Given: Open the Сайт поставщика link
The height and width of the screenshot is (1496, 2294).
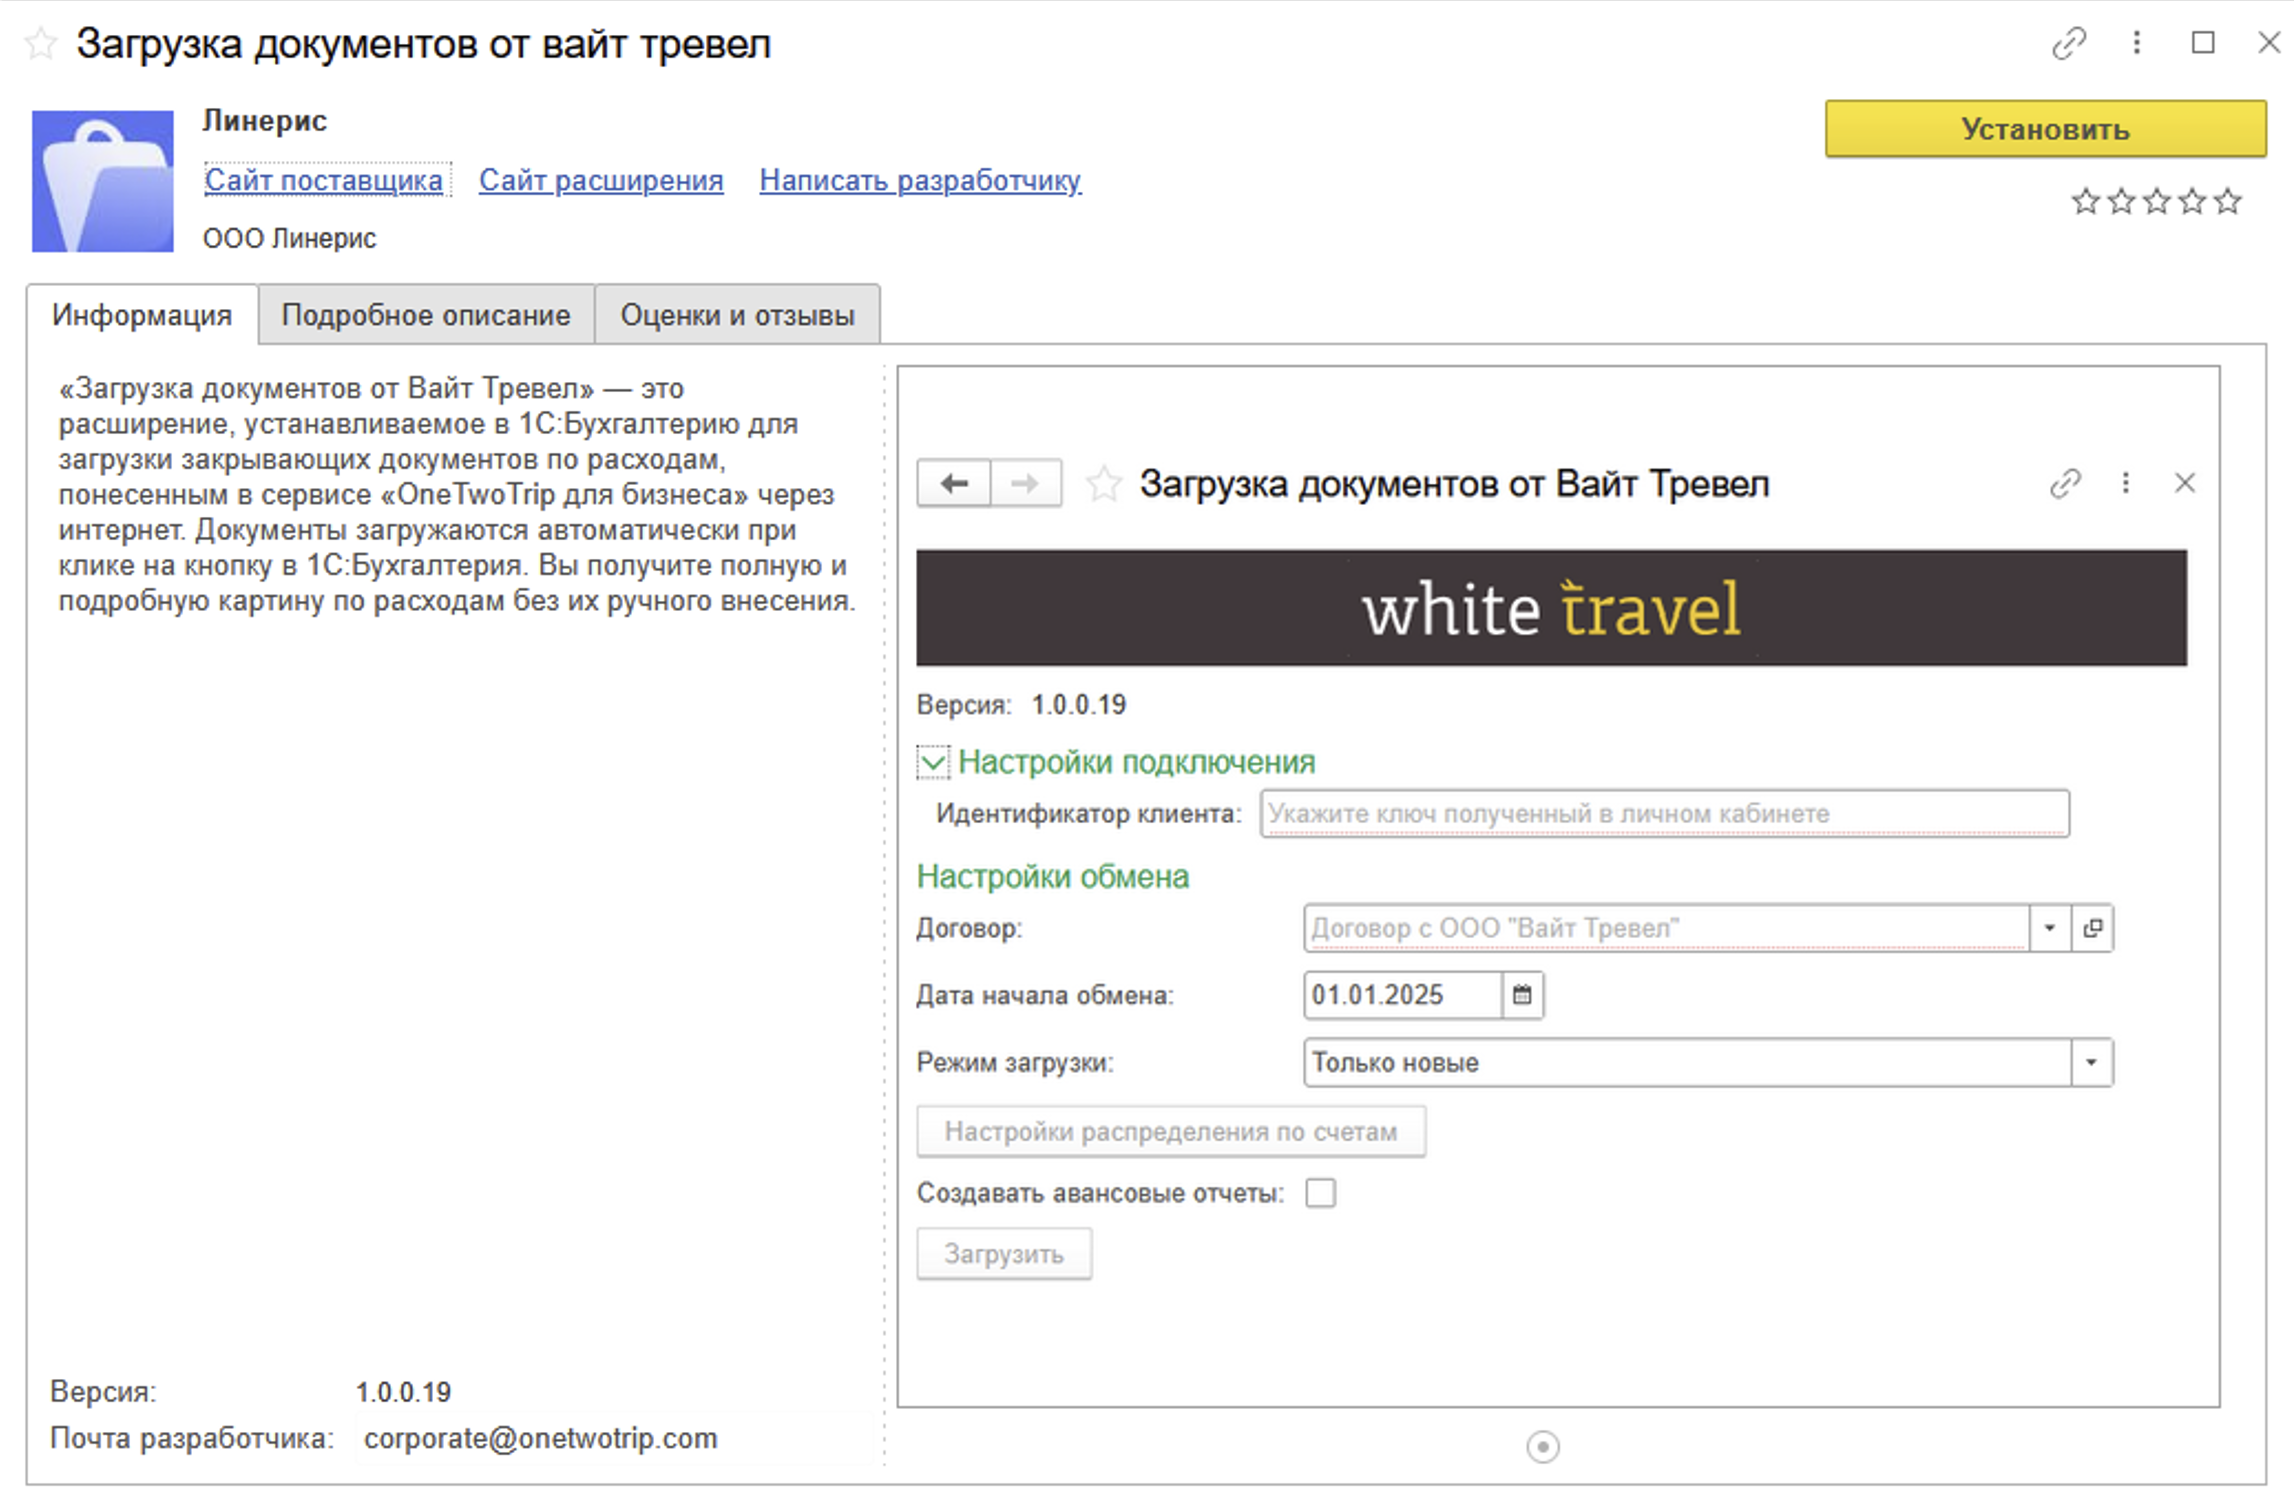Looking at the screenshot, I should 324,180.
